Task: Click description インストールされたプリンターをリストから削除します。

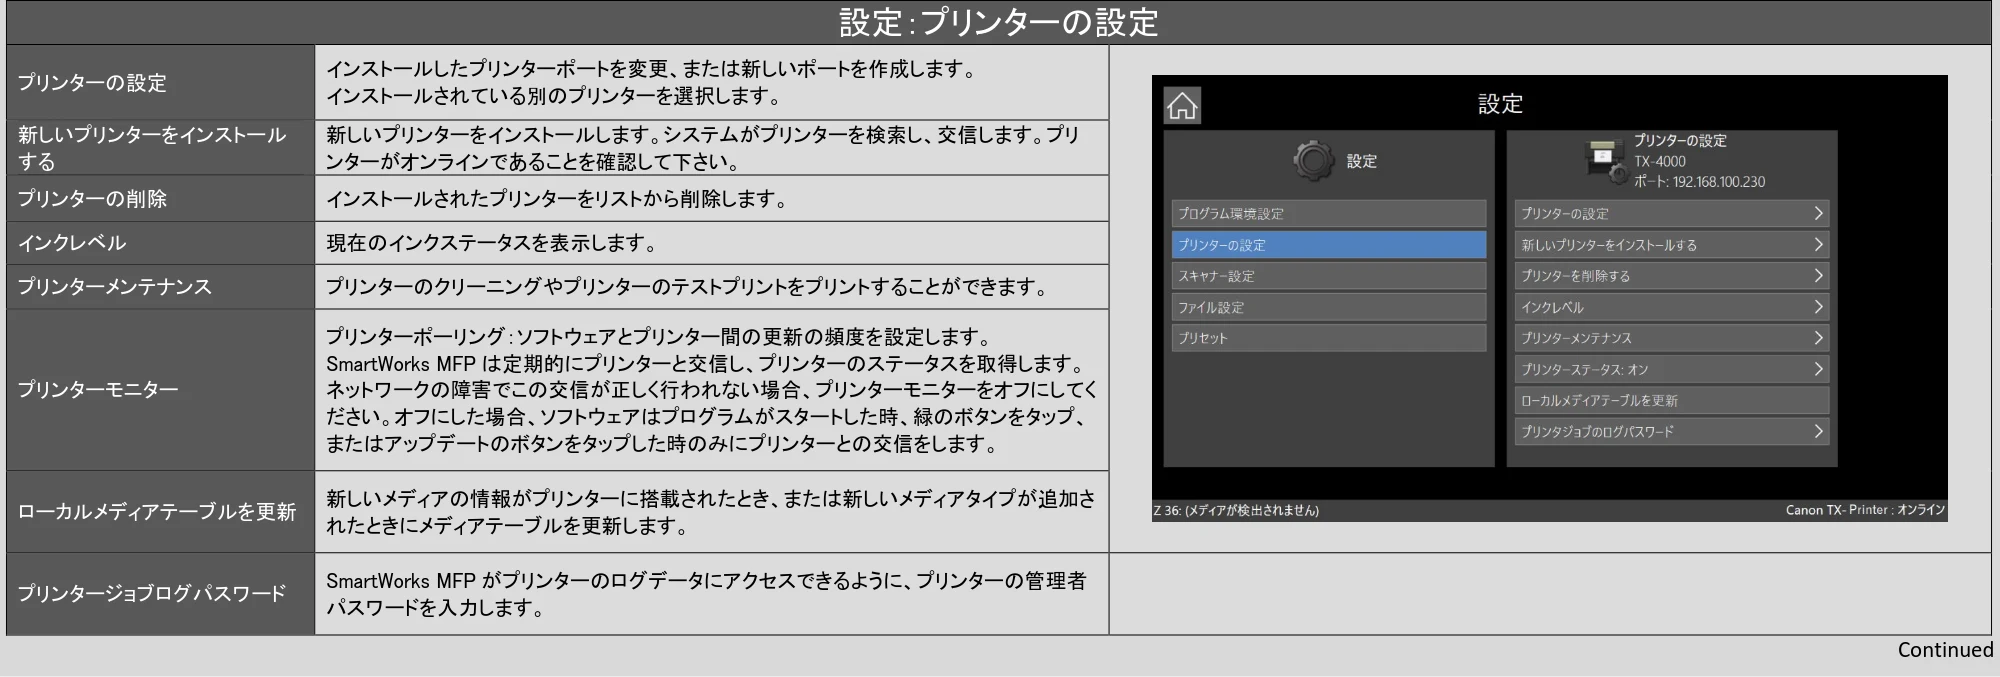Action: click(558, 199)
